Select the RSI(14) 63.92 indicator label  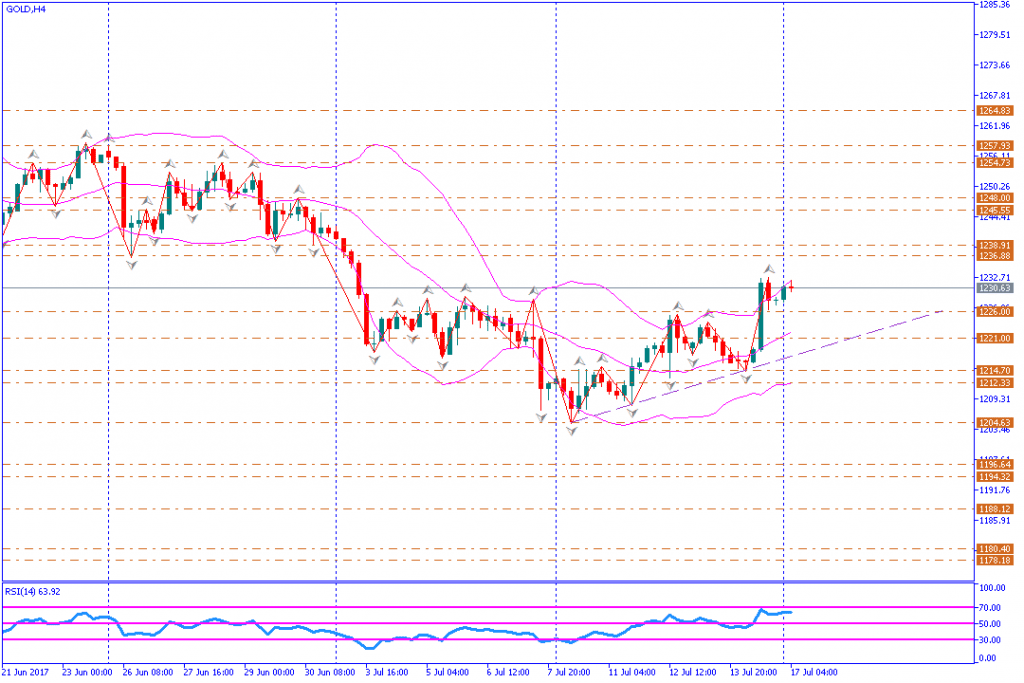tap(33, 591)
